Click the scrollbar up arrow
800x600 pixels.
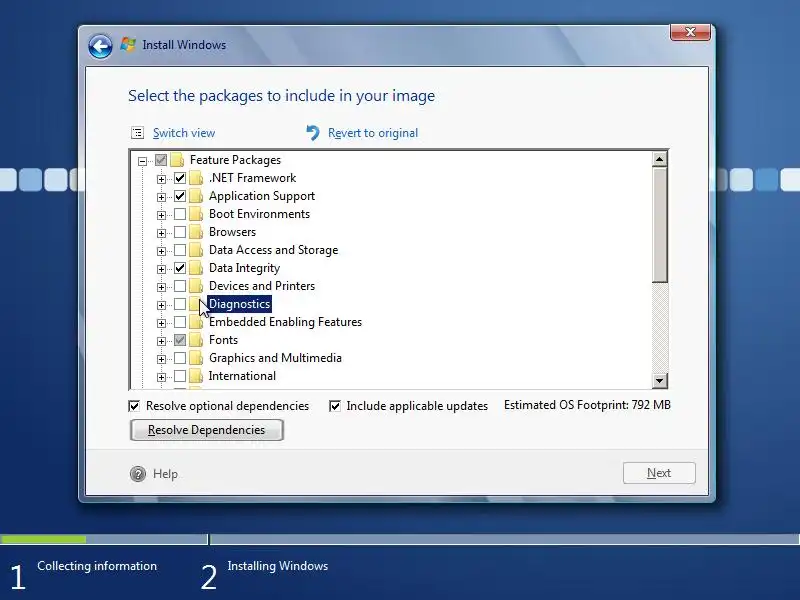(659, 159)
